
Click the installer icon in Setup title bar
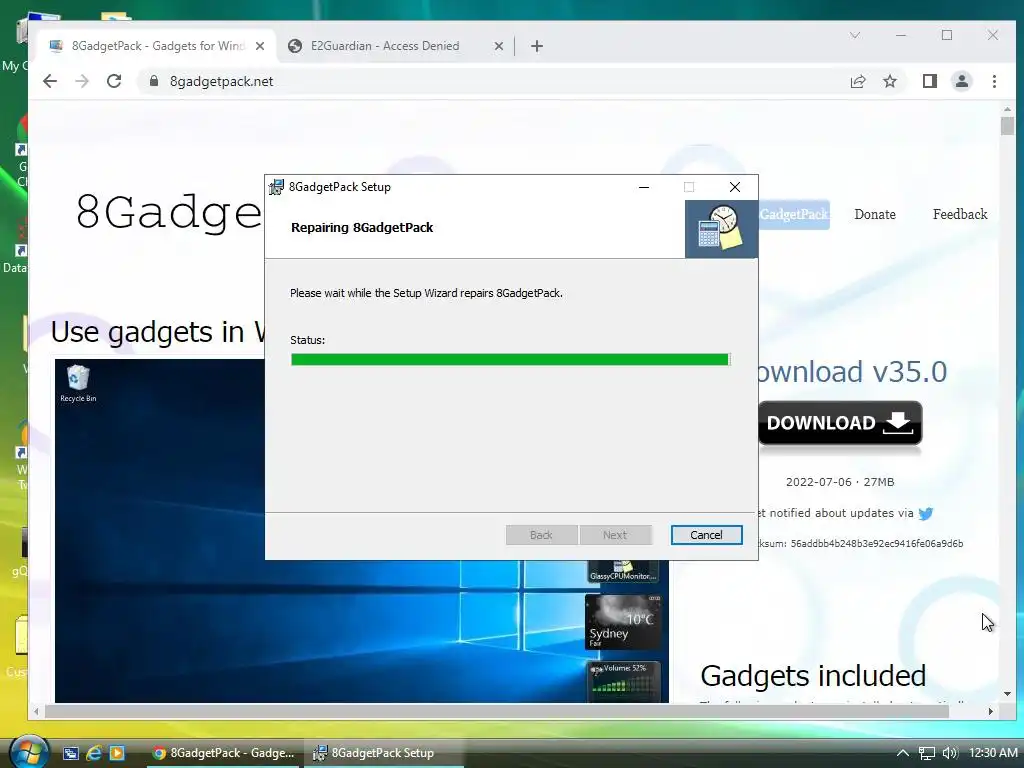pyautogui.click(x=276, y=187)
